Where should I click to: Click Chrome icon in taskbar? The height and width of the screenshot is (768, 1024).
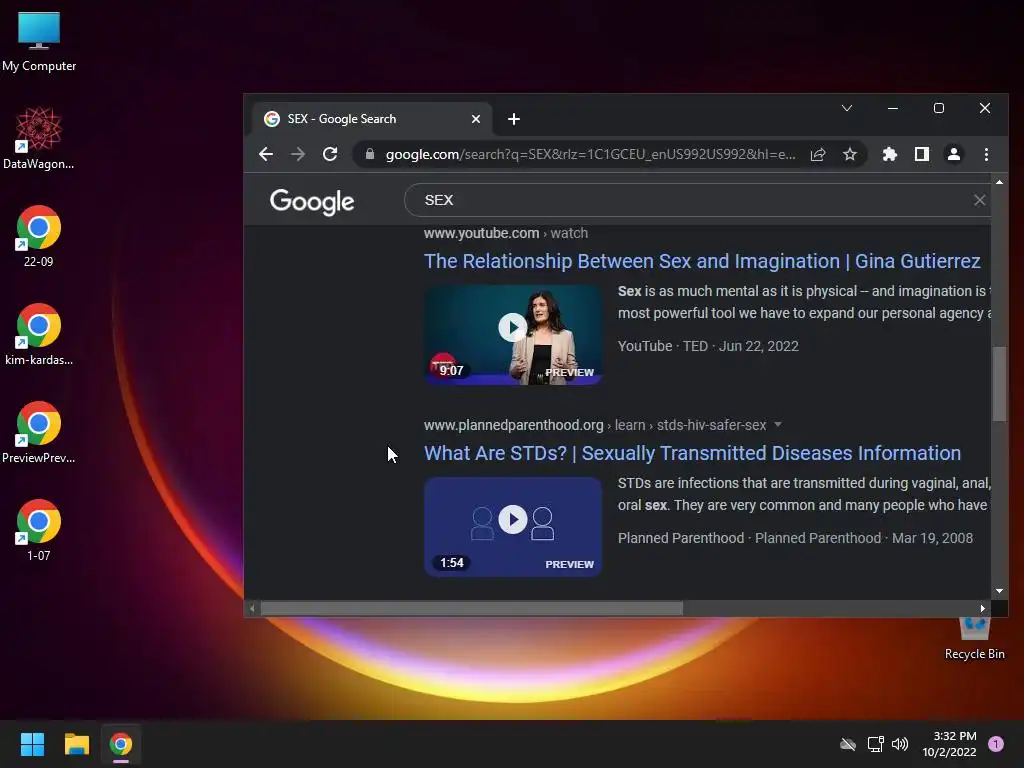click(121, 744)
